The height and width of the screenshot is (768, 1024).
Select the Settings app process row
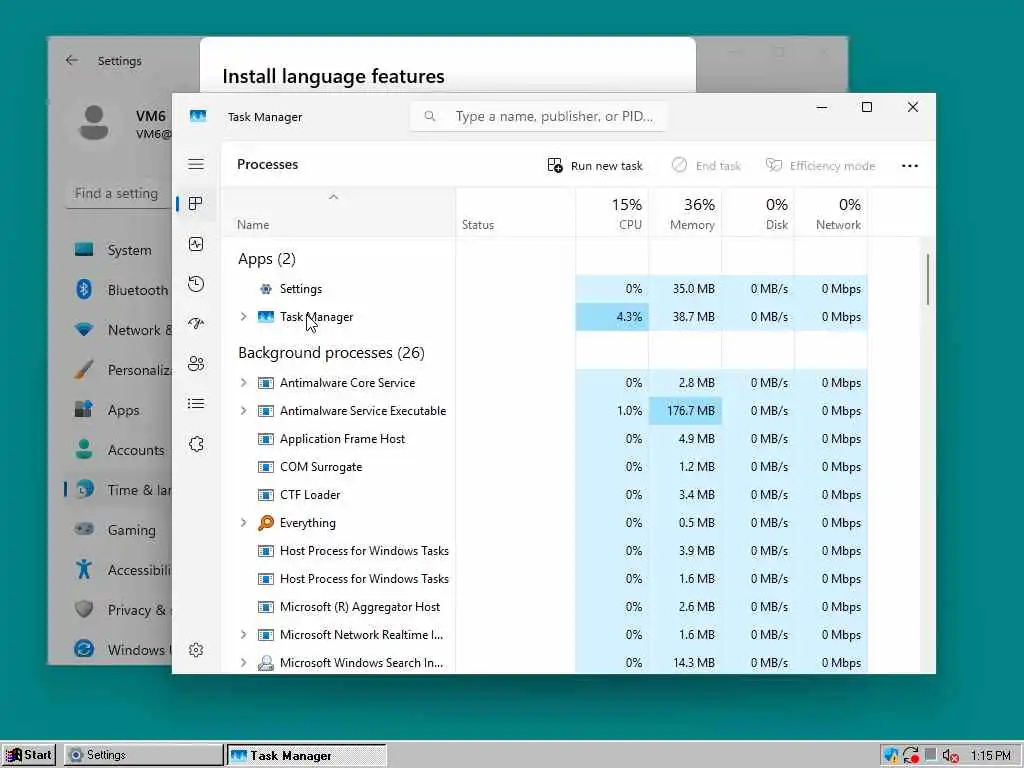tap(545, 289)
